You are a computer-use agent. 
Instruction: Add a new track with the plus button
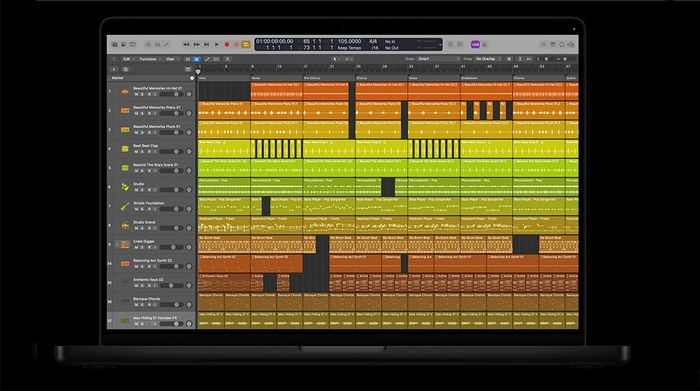tap(114, 69)
